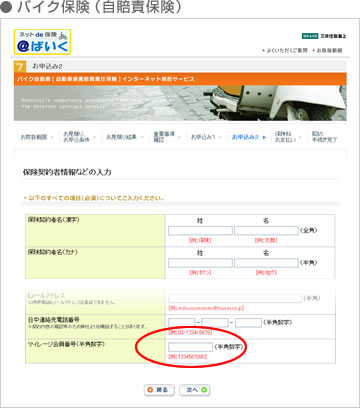Click the green arrow icon on 次へ button

coord(204,390)
